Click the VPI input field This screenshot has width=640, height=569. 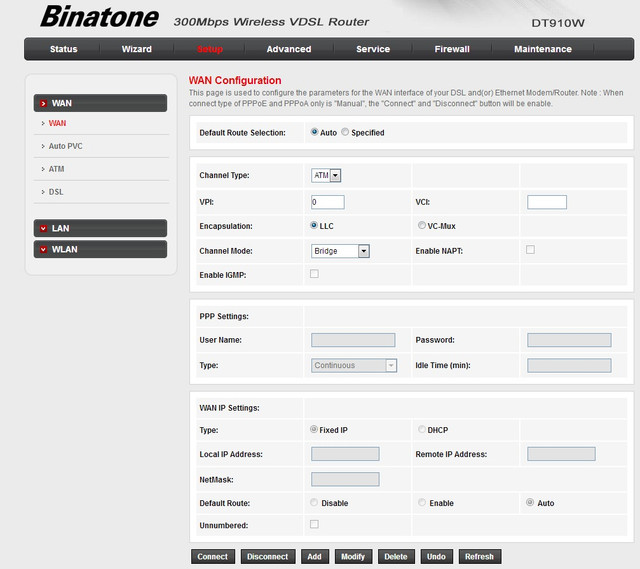click(328, 202)
